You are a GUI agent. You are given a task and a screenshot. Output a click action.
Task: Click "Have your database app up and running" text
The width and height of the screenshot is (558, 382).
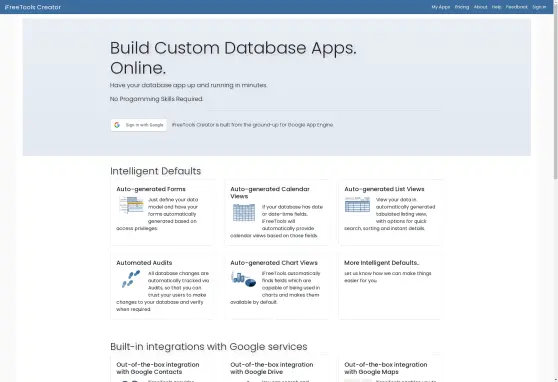point(188,85)
